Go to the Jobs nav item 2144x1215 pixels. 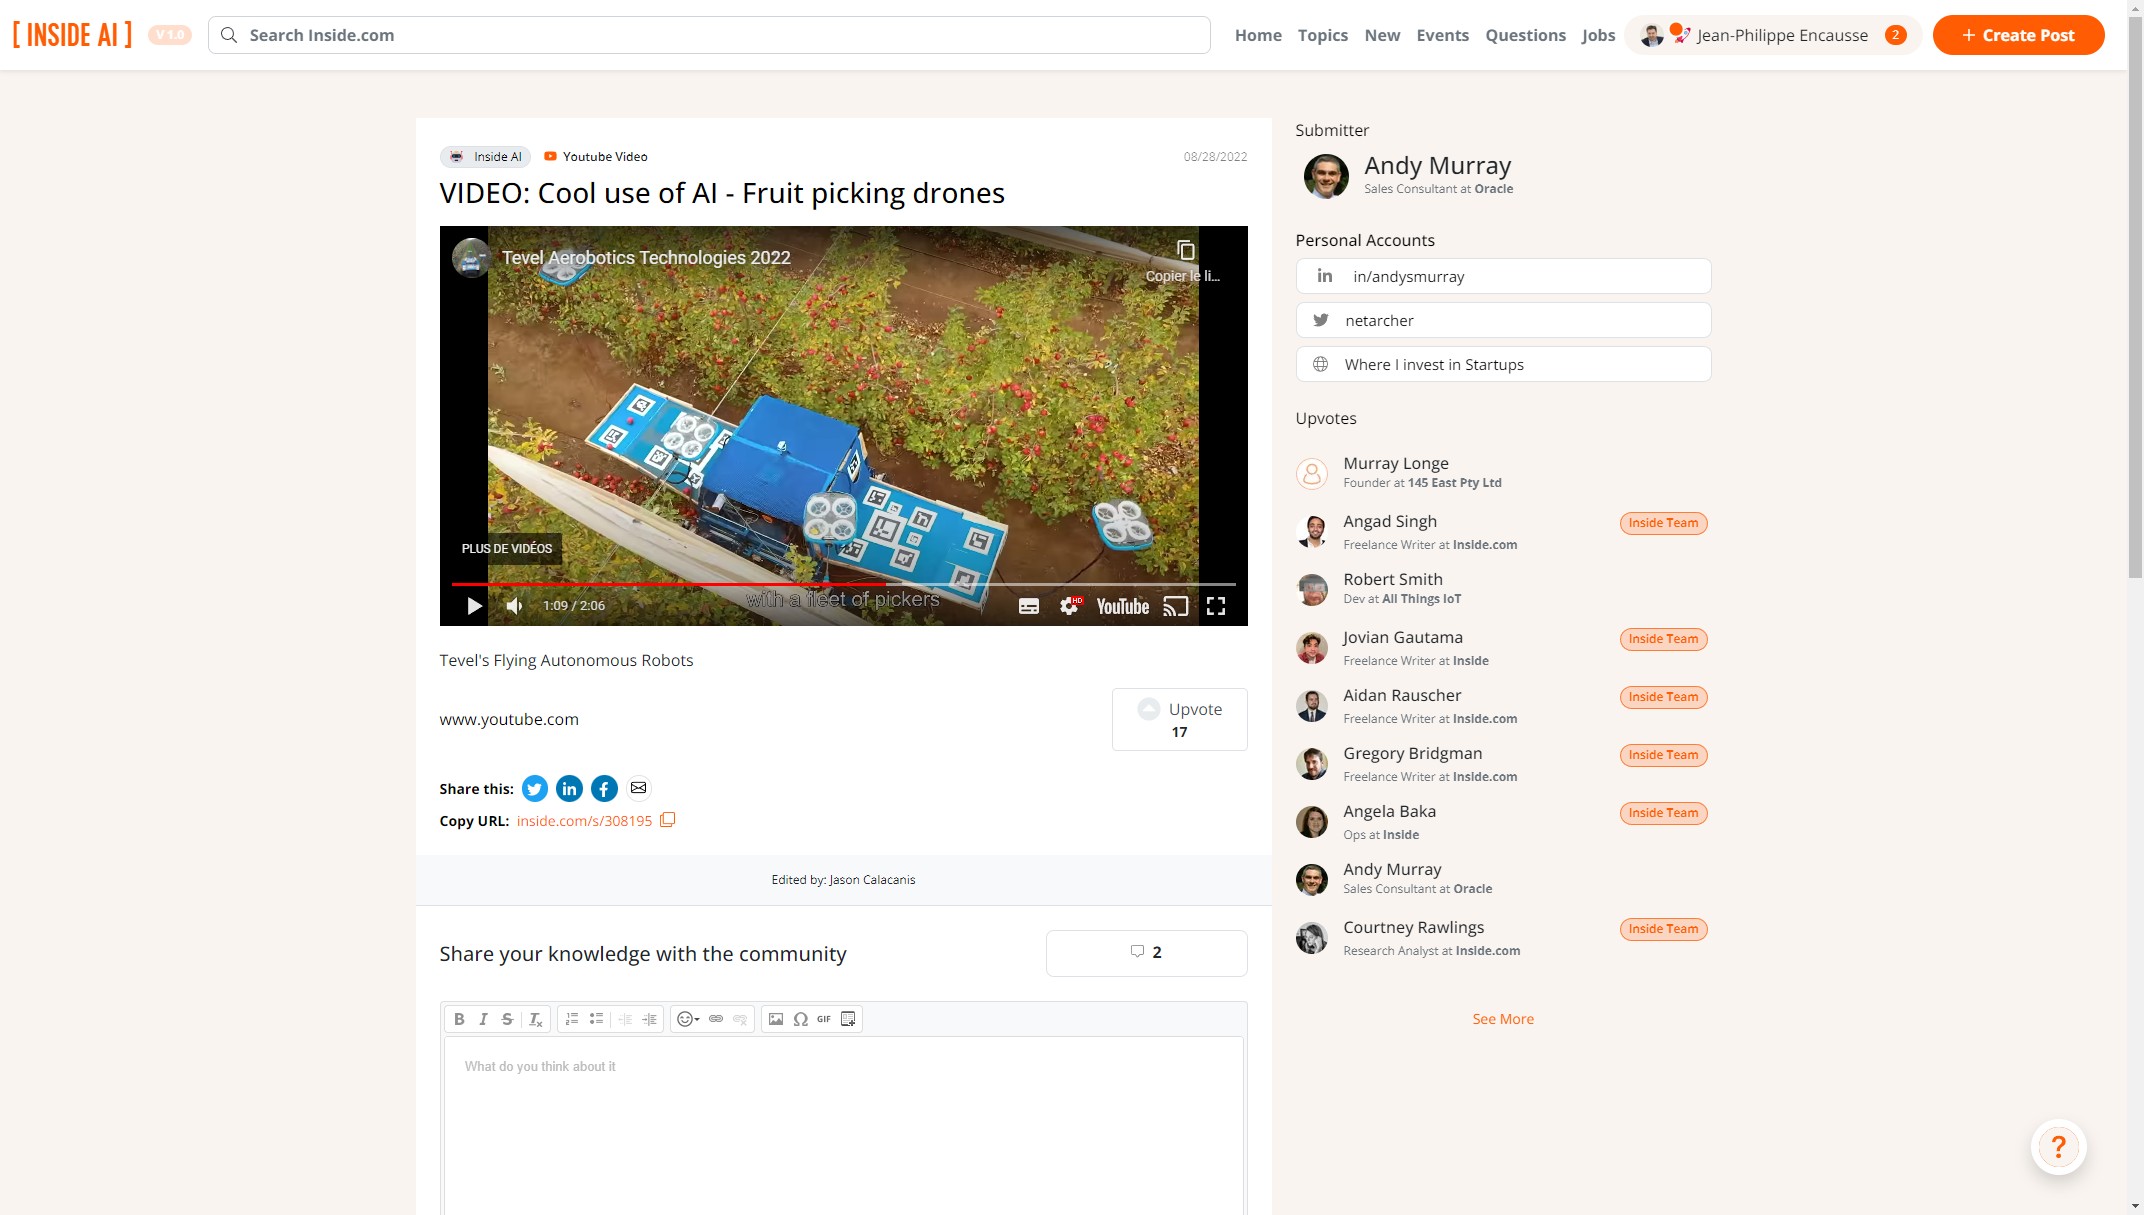(x=1598, y=35)
